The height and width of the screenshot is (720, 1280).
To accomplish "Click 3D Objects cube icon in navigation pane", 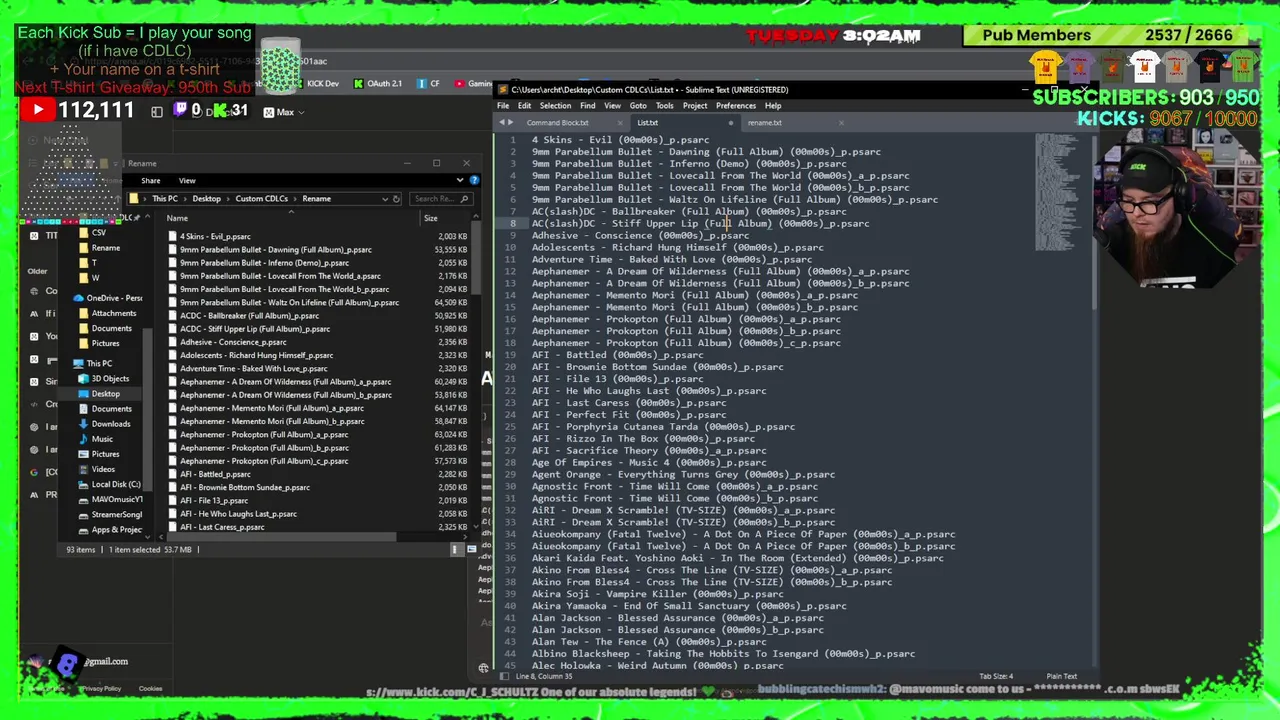I will tap(84, 378).
